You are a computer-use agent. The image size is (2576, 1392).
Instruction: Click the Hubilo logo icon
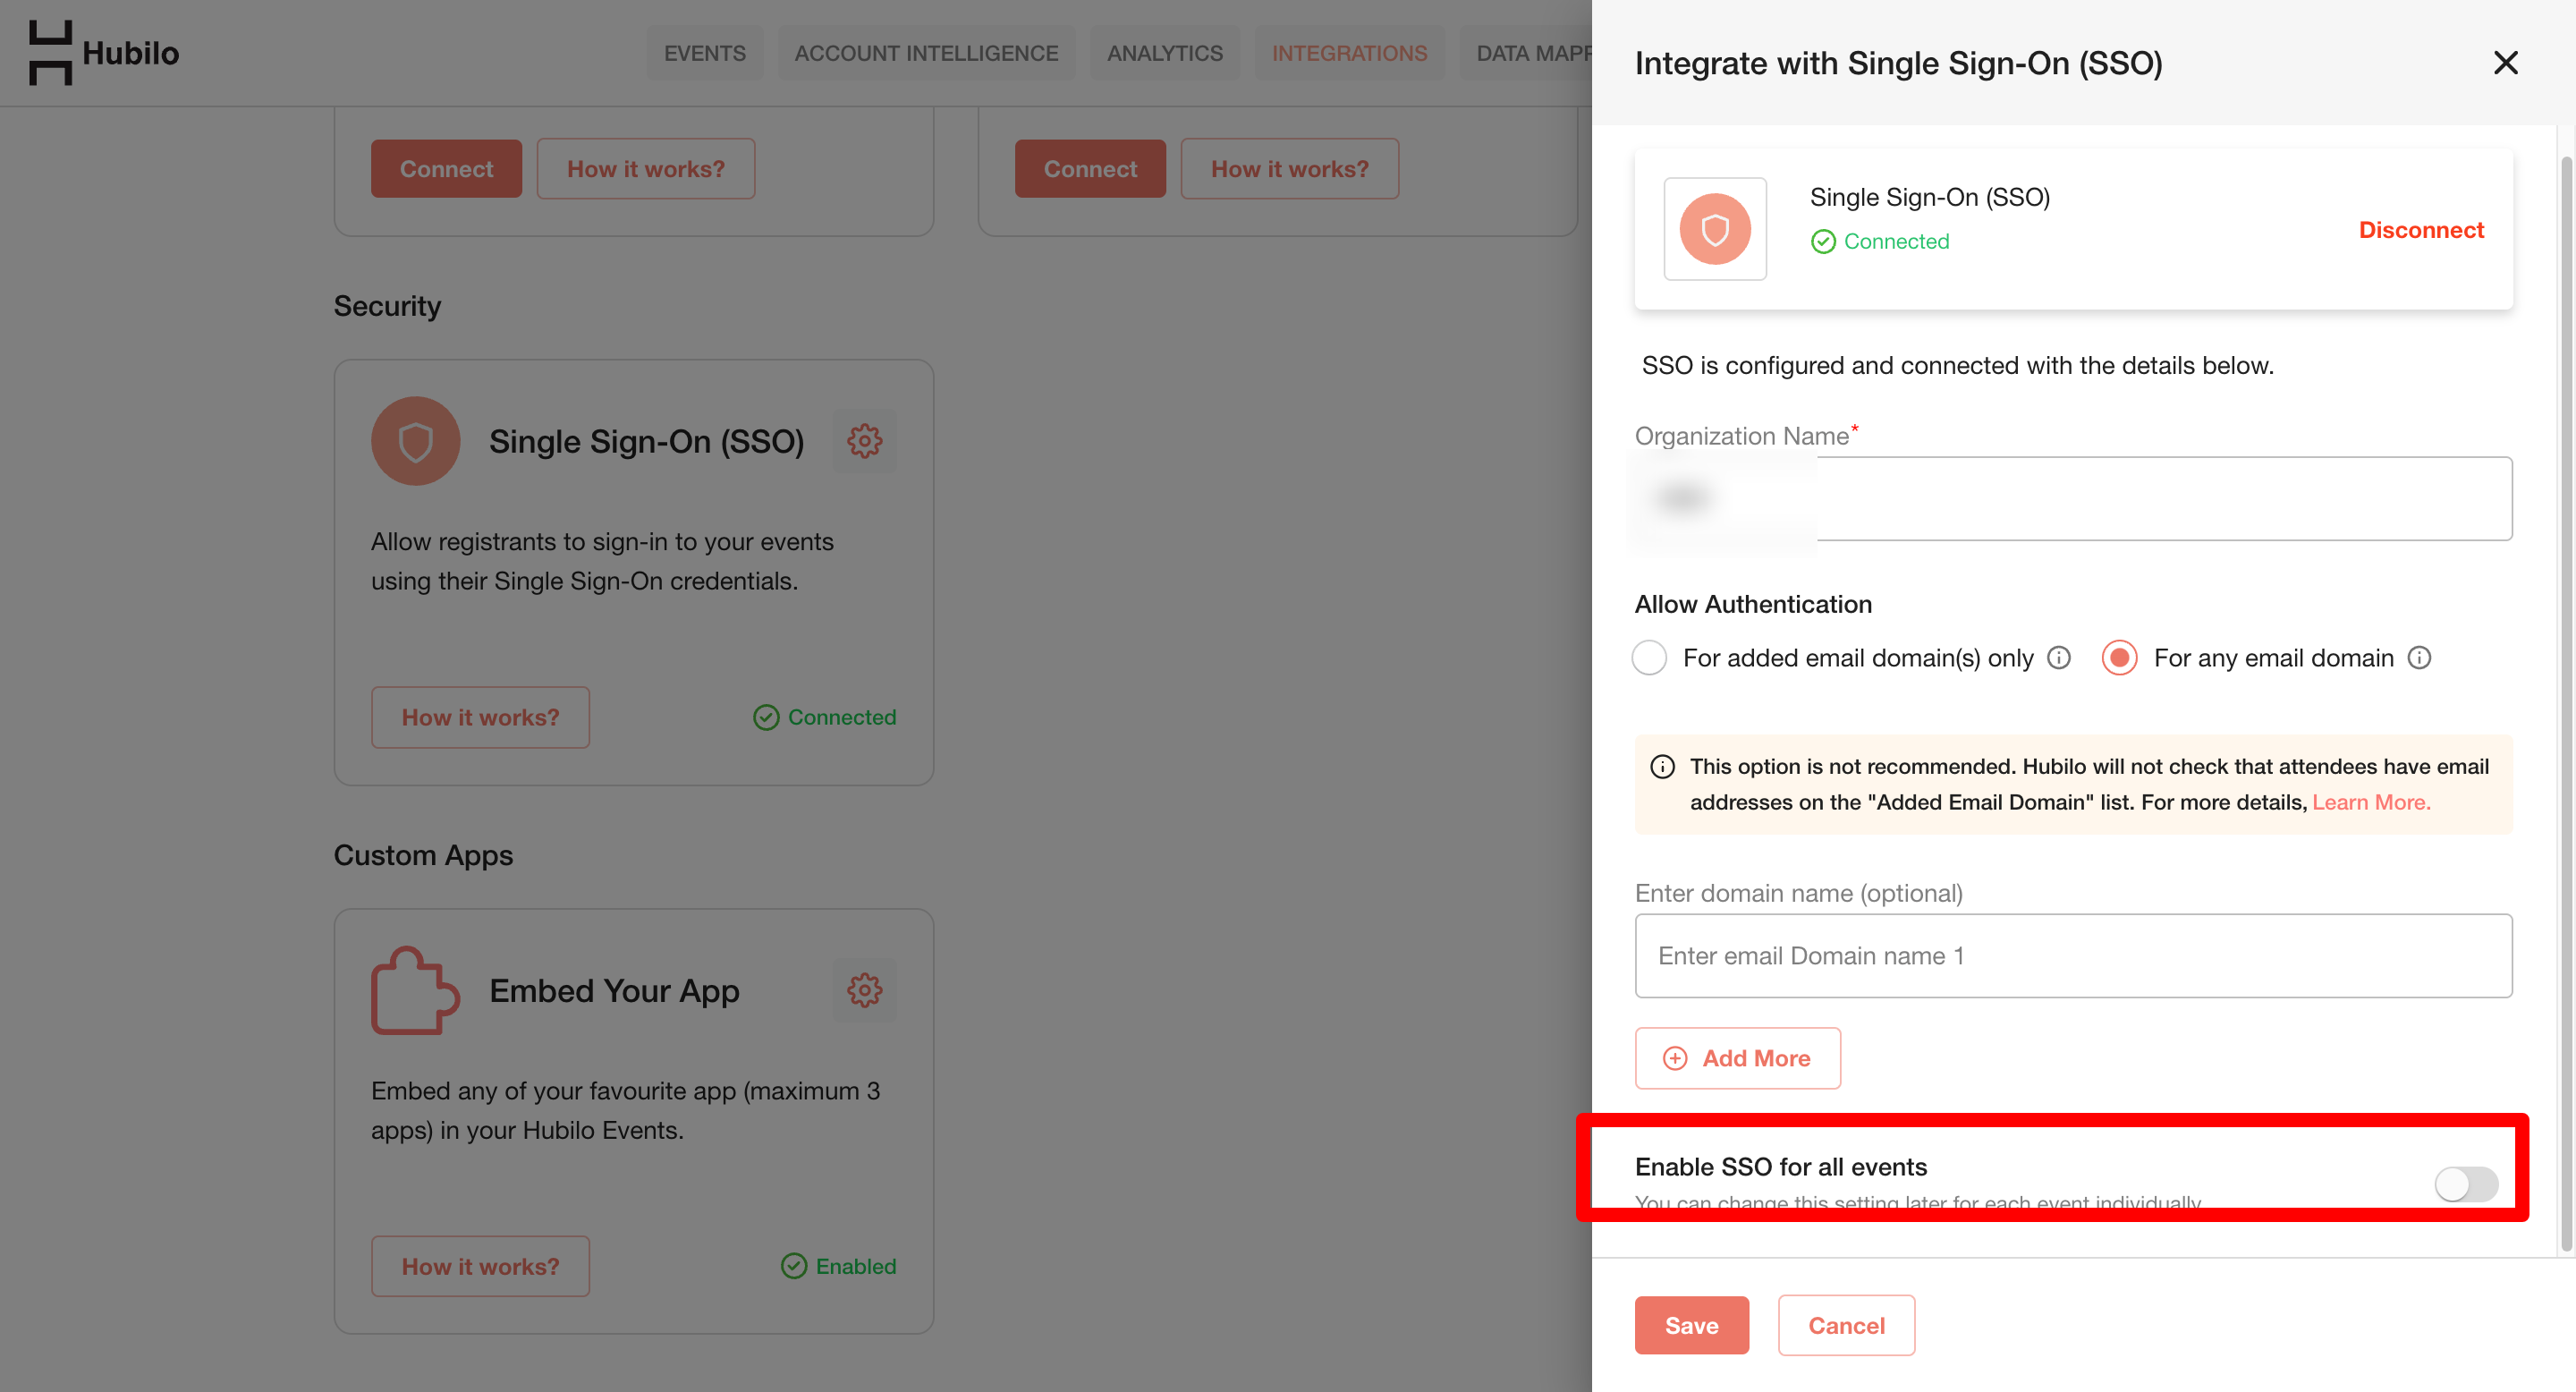50,53
